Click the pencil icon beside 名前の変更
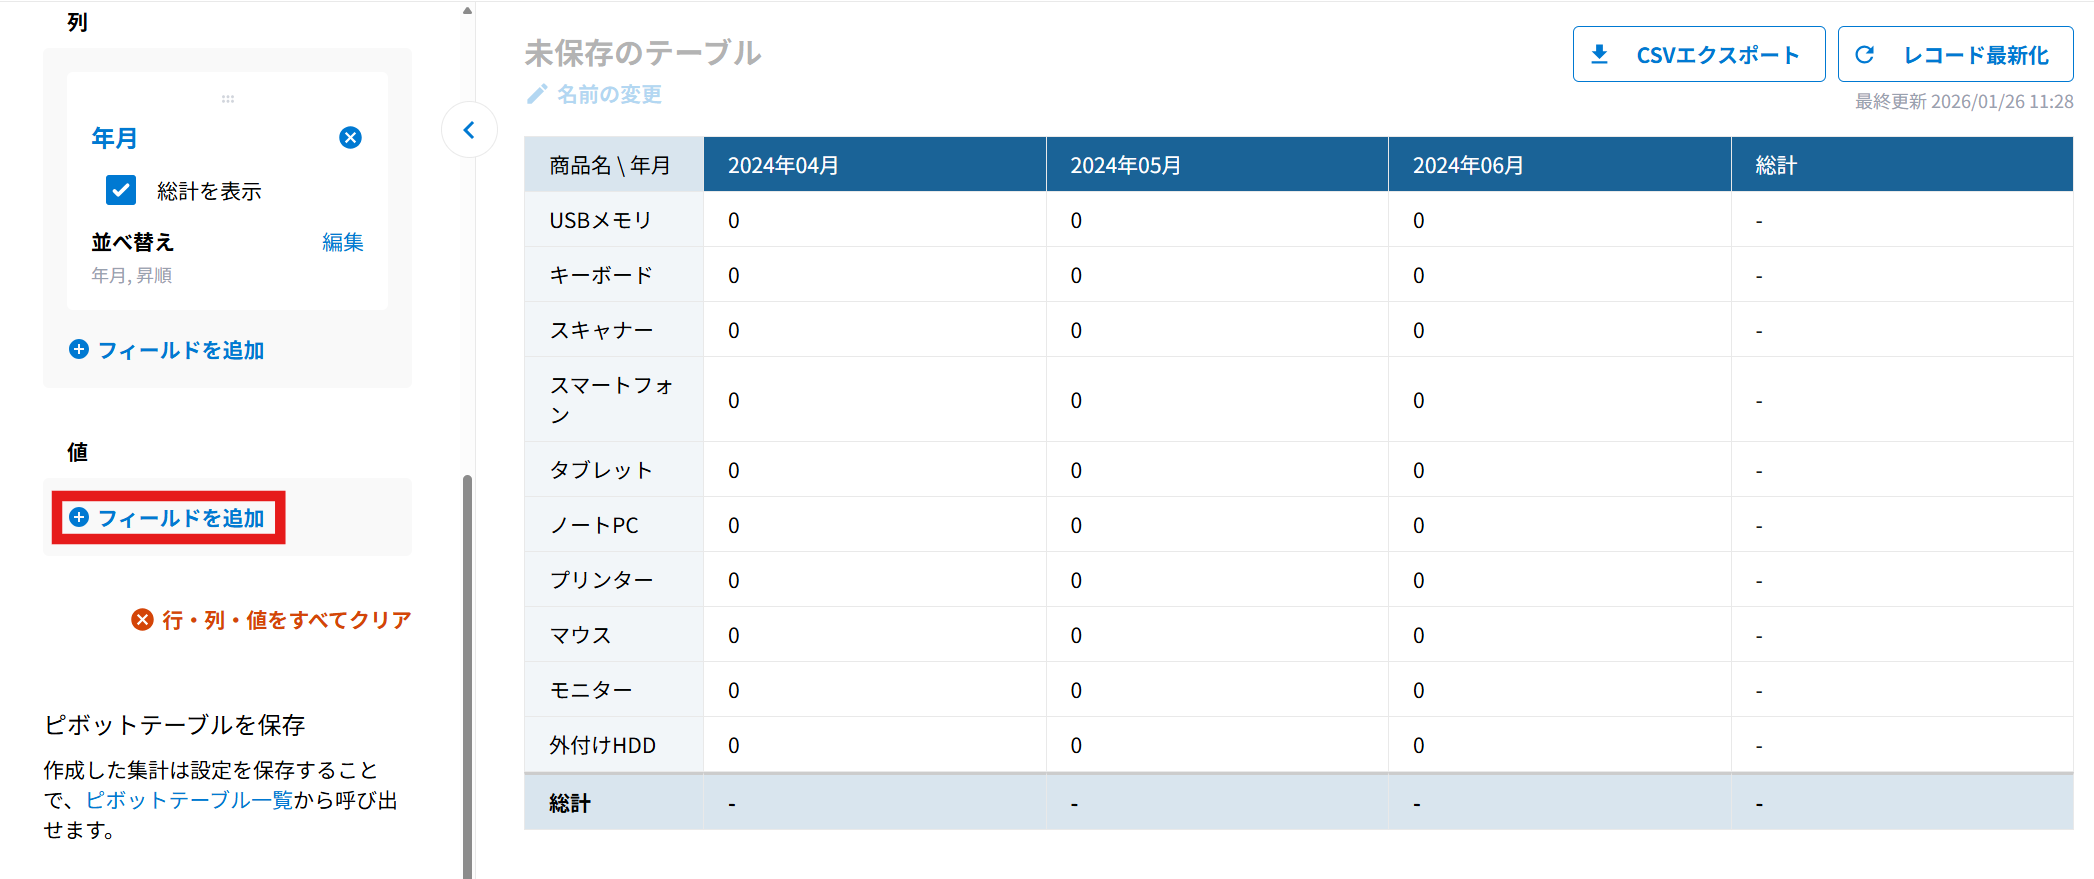The image size is (2094, 879). (x=537, y=94)
